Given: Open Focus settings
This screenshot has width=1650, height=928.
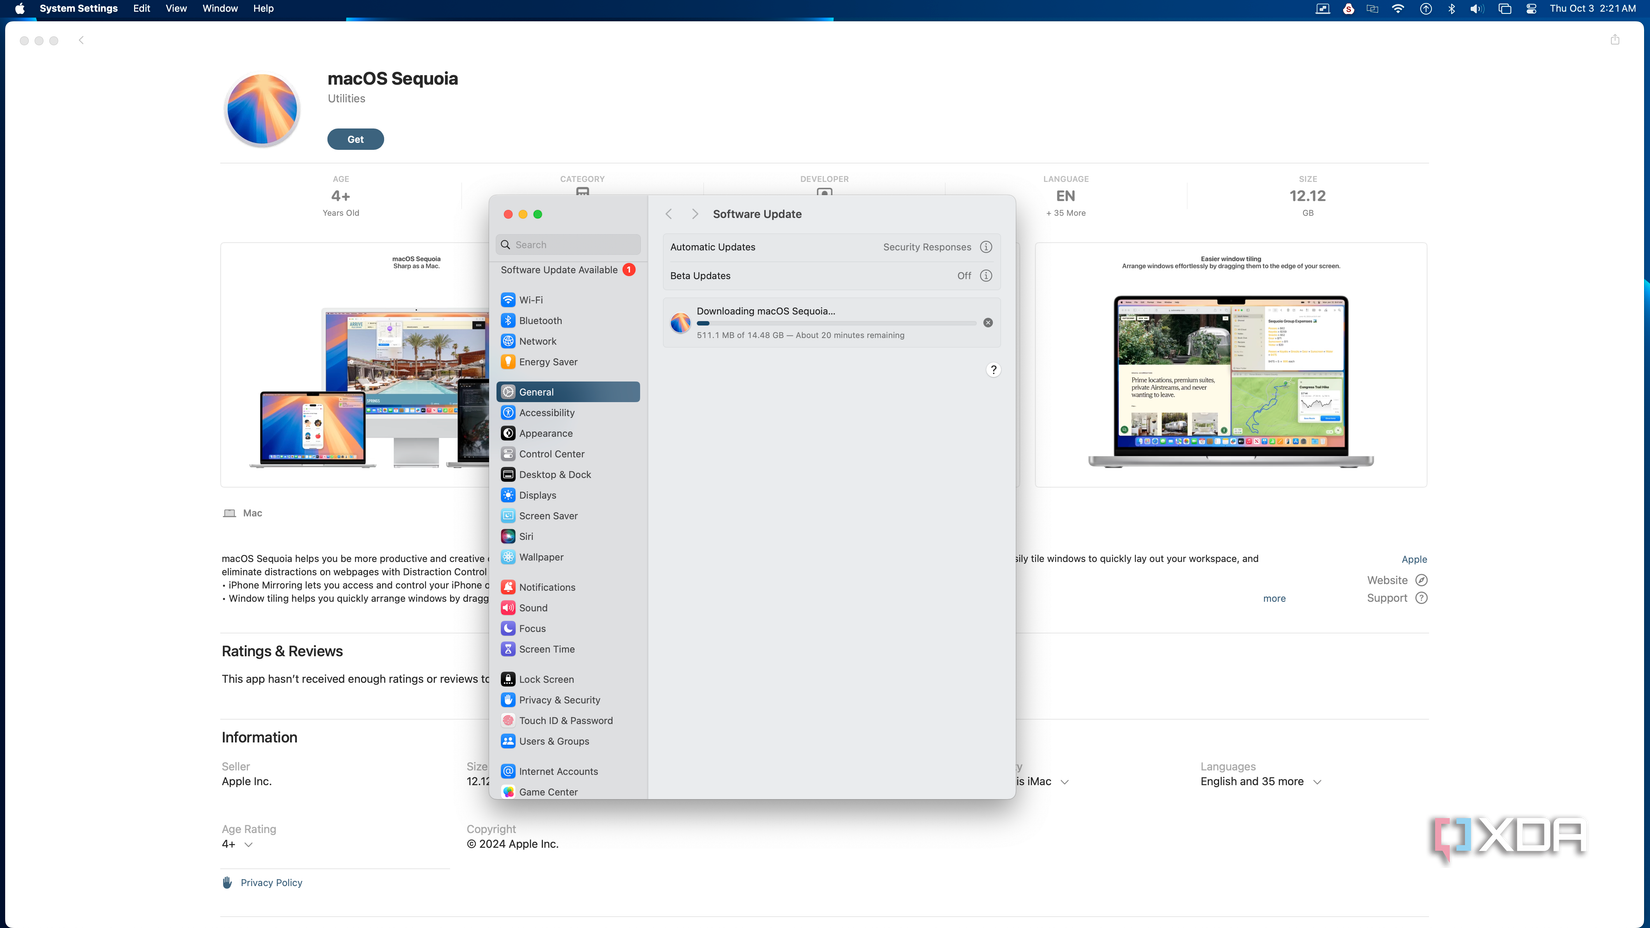Looking at the screenshot, I should pos(568,629).
